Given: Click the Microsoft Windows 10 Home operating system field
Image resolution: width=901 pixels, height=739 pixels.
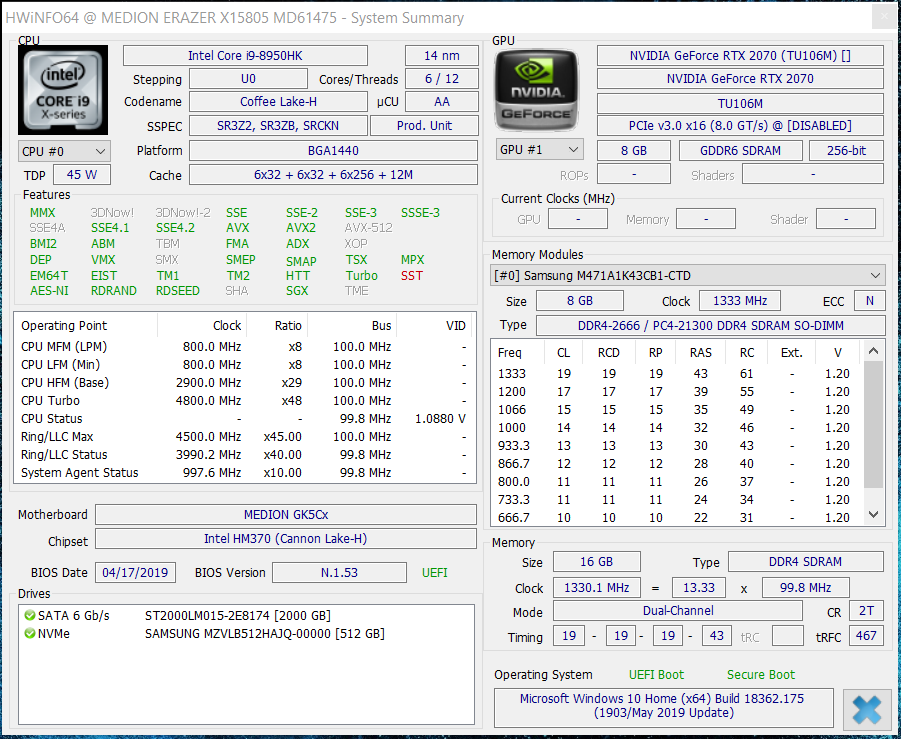Looking at the screenshot, I should (664, 706).
